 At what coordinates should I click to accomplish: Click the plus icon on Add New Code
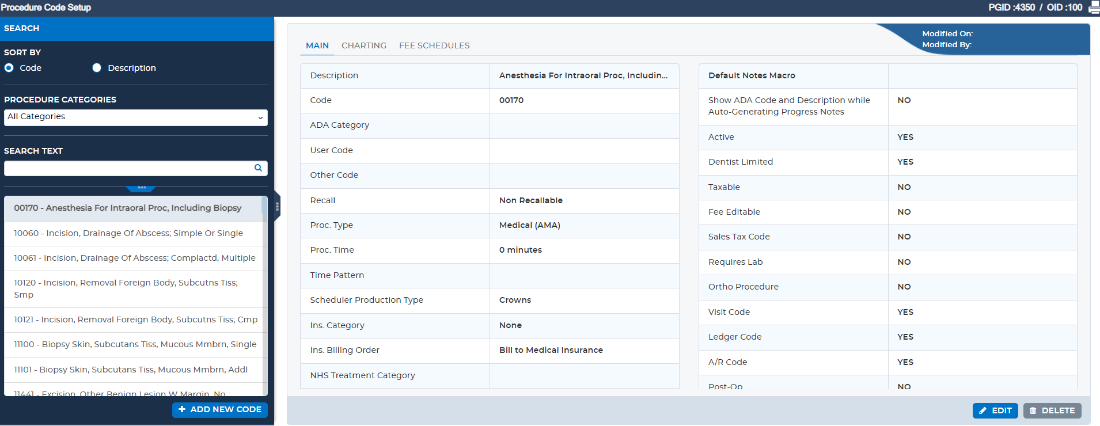(182, 410)
